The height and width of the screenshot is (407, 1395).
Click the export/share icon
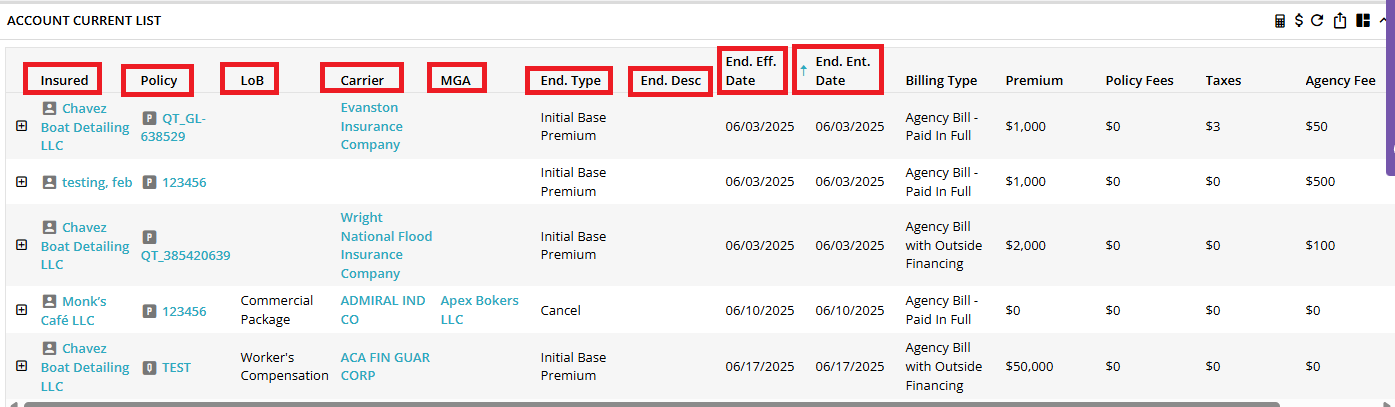1340,21
